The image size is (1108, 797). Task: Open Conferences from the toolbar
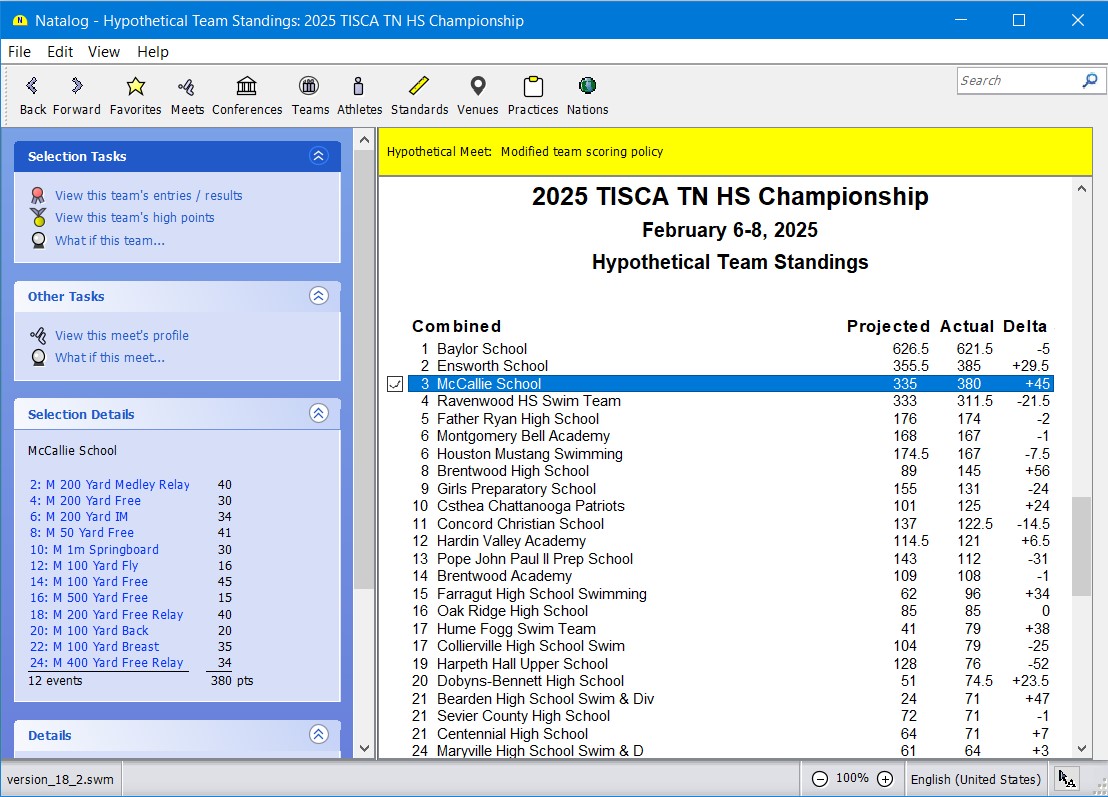coord(247,87)
